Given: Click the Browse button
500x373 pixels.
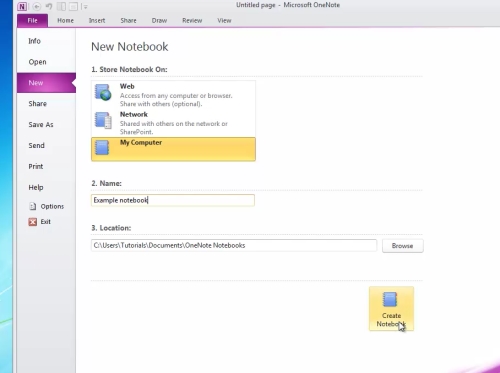Looking at the screenshot, I should 403,246.
